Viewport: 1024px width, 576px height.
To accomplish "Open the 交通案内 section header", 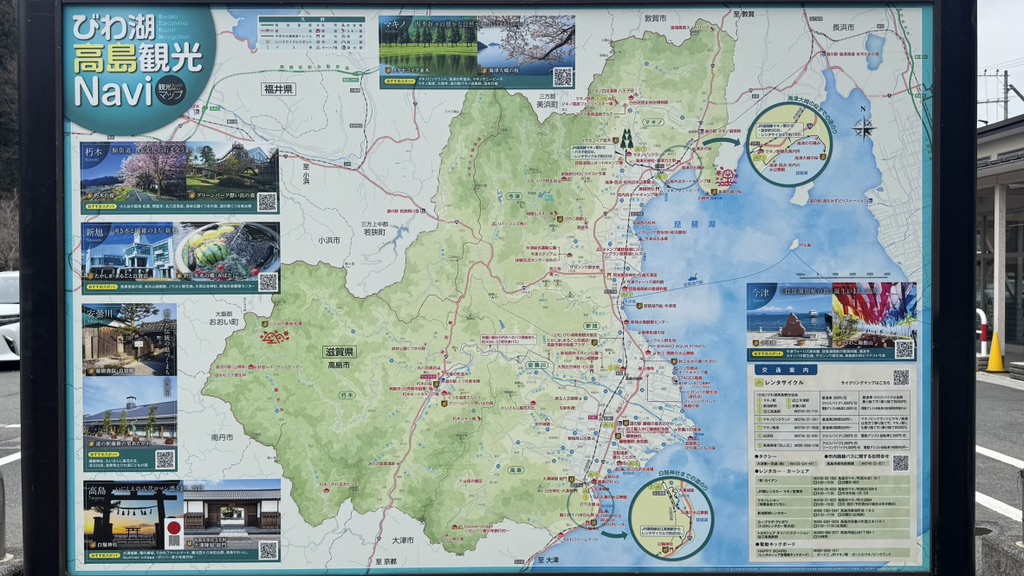I will [x=786, y=370].
